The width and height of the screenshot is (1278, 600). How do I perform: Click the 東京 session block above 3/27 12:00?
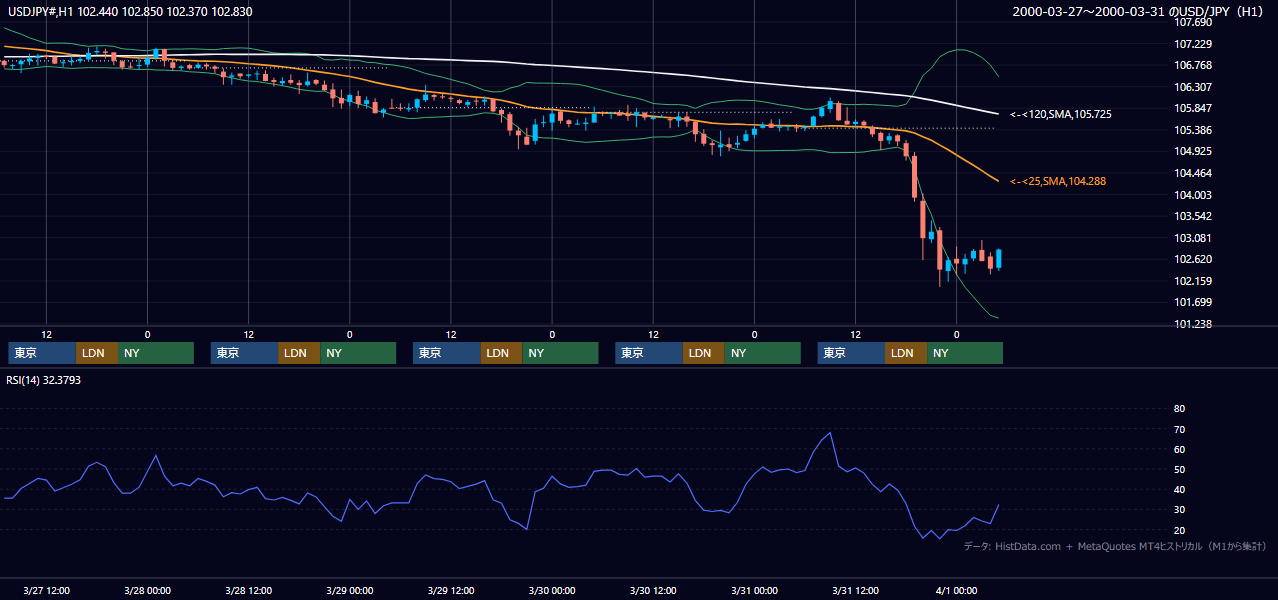[42, 353]
